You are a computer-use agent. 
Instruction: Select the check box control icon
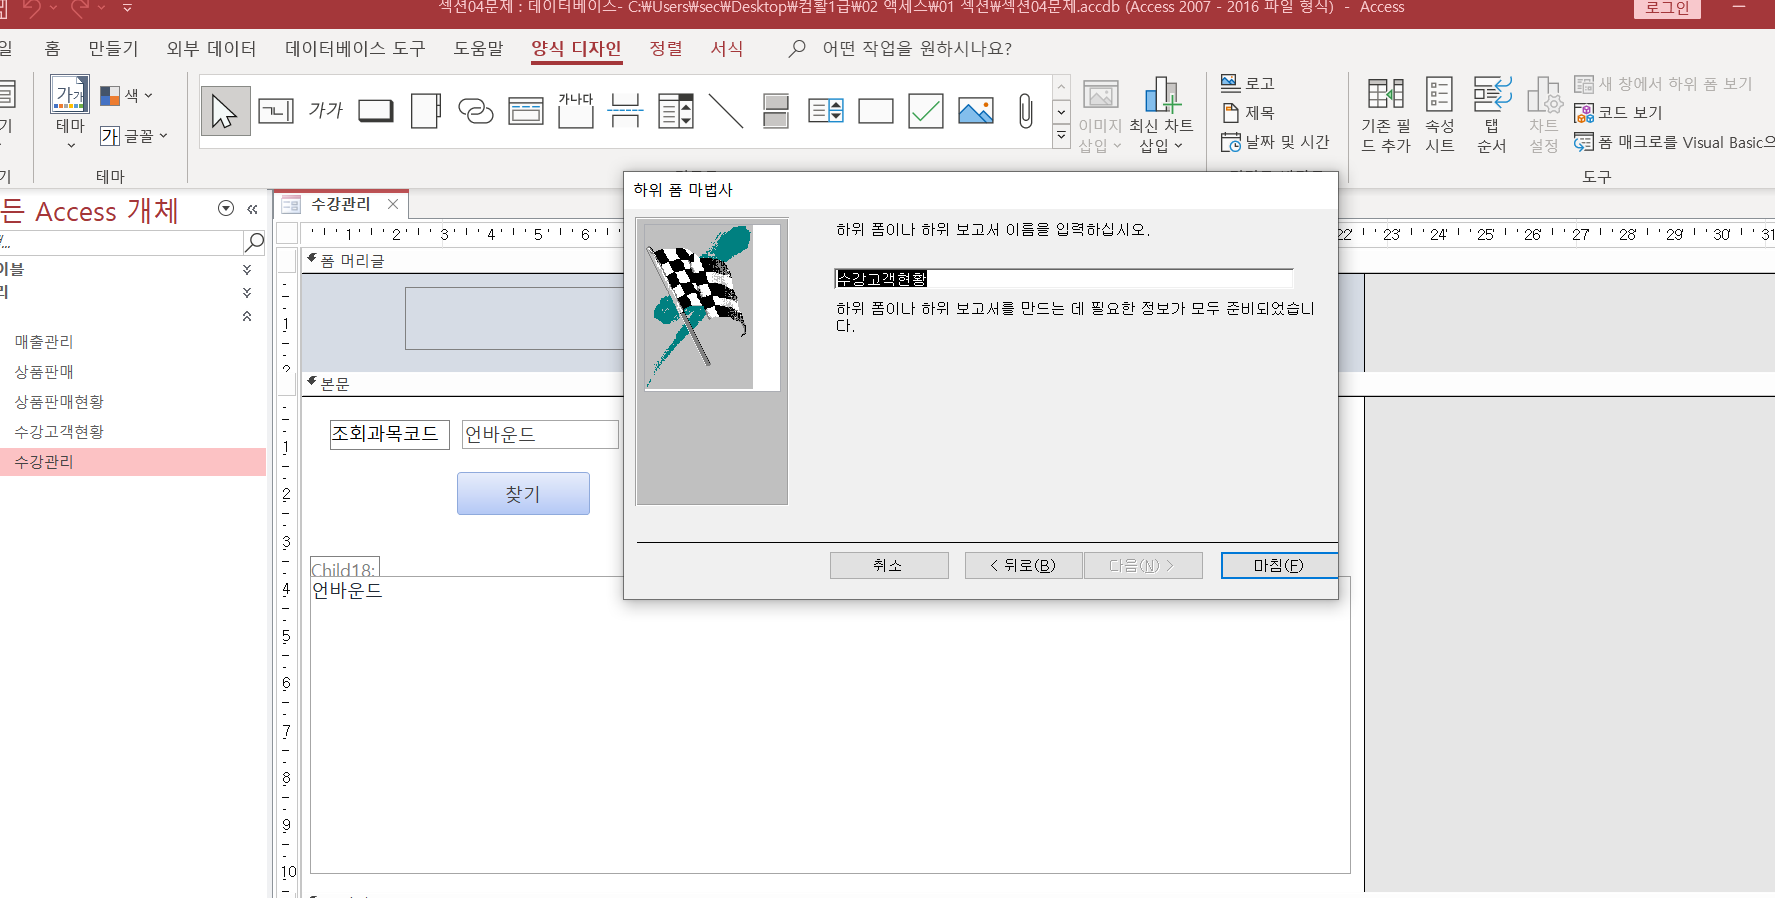click(925, 111)
